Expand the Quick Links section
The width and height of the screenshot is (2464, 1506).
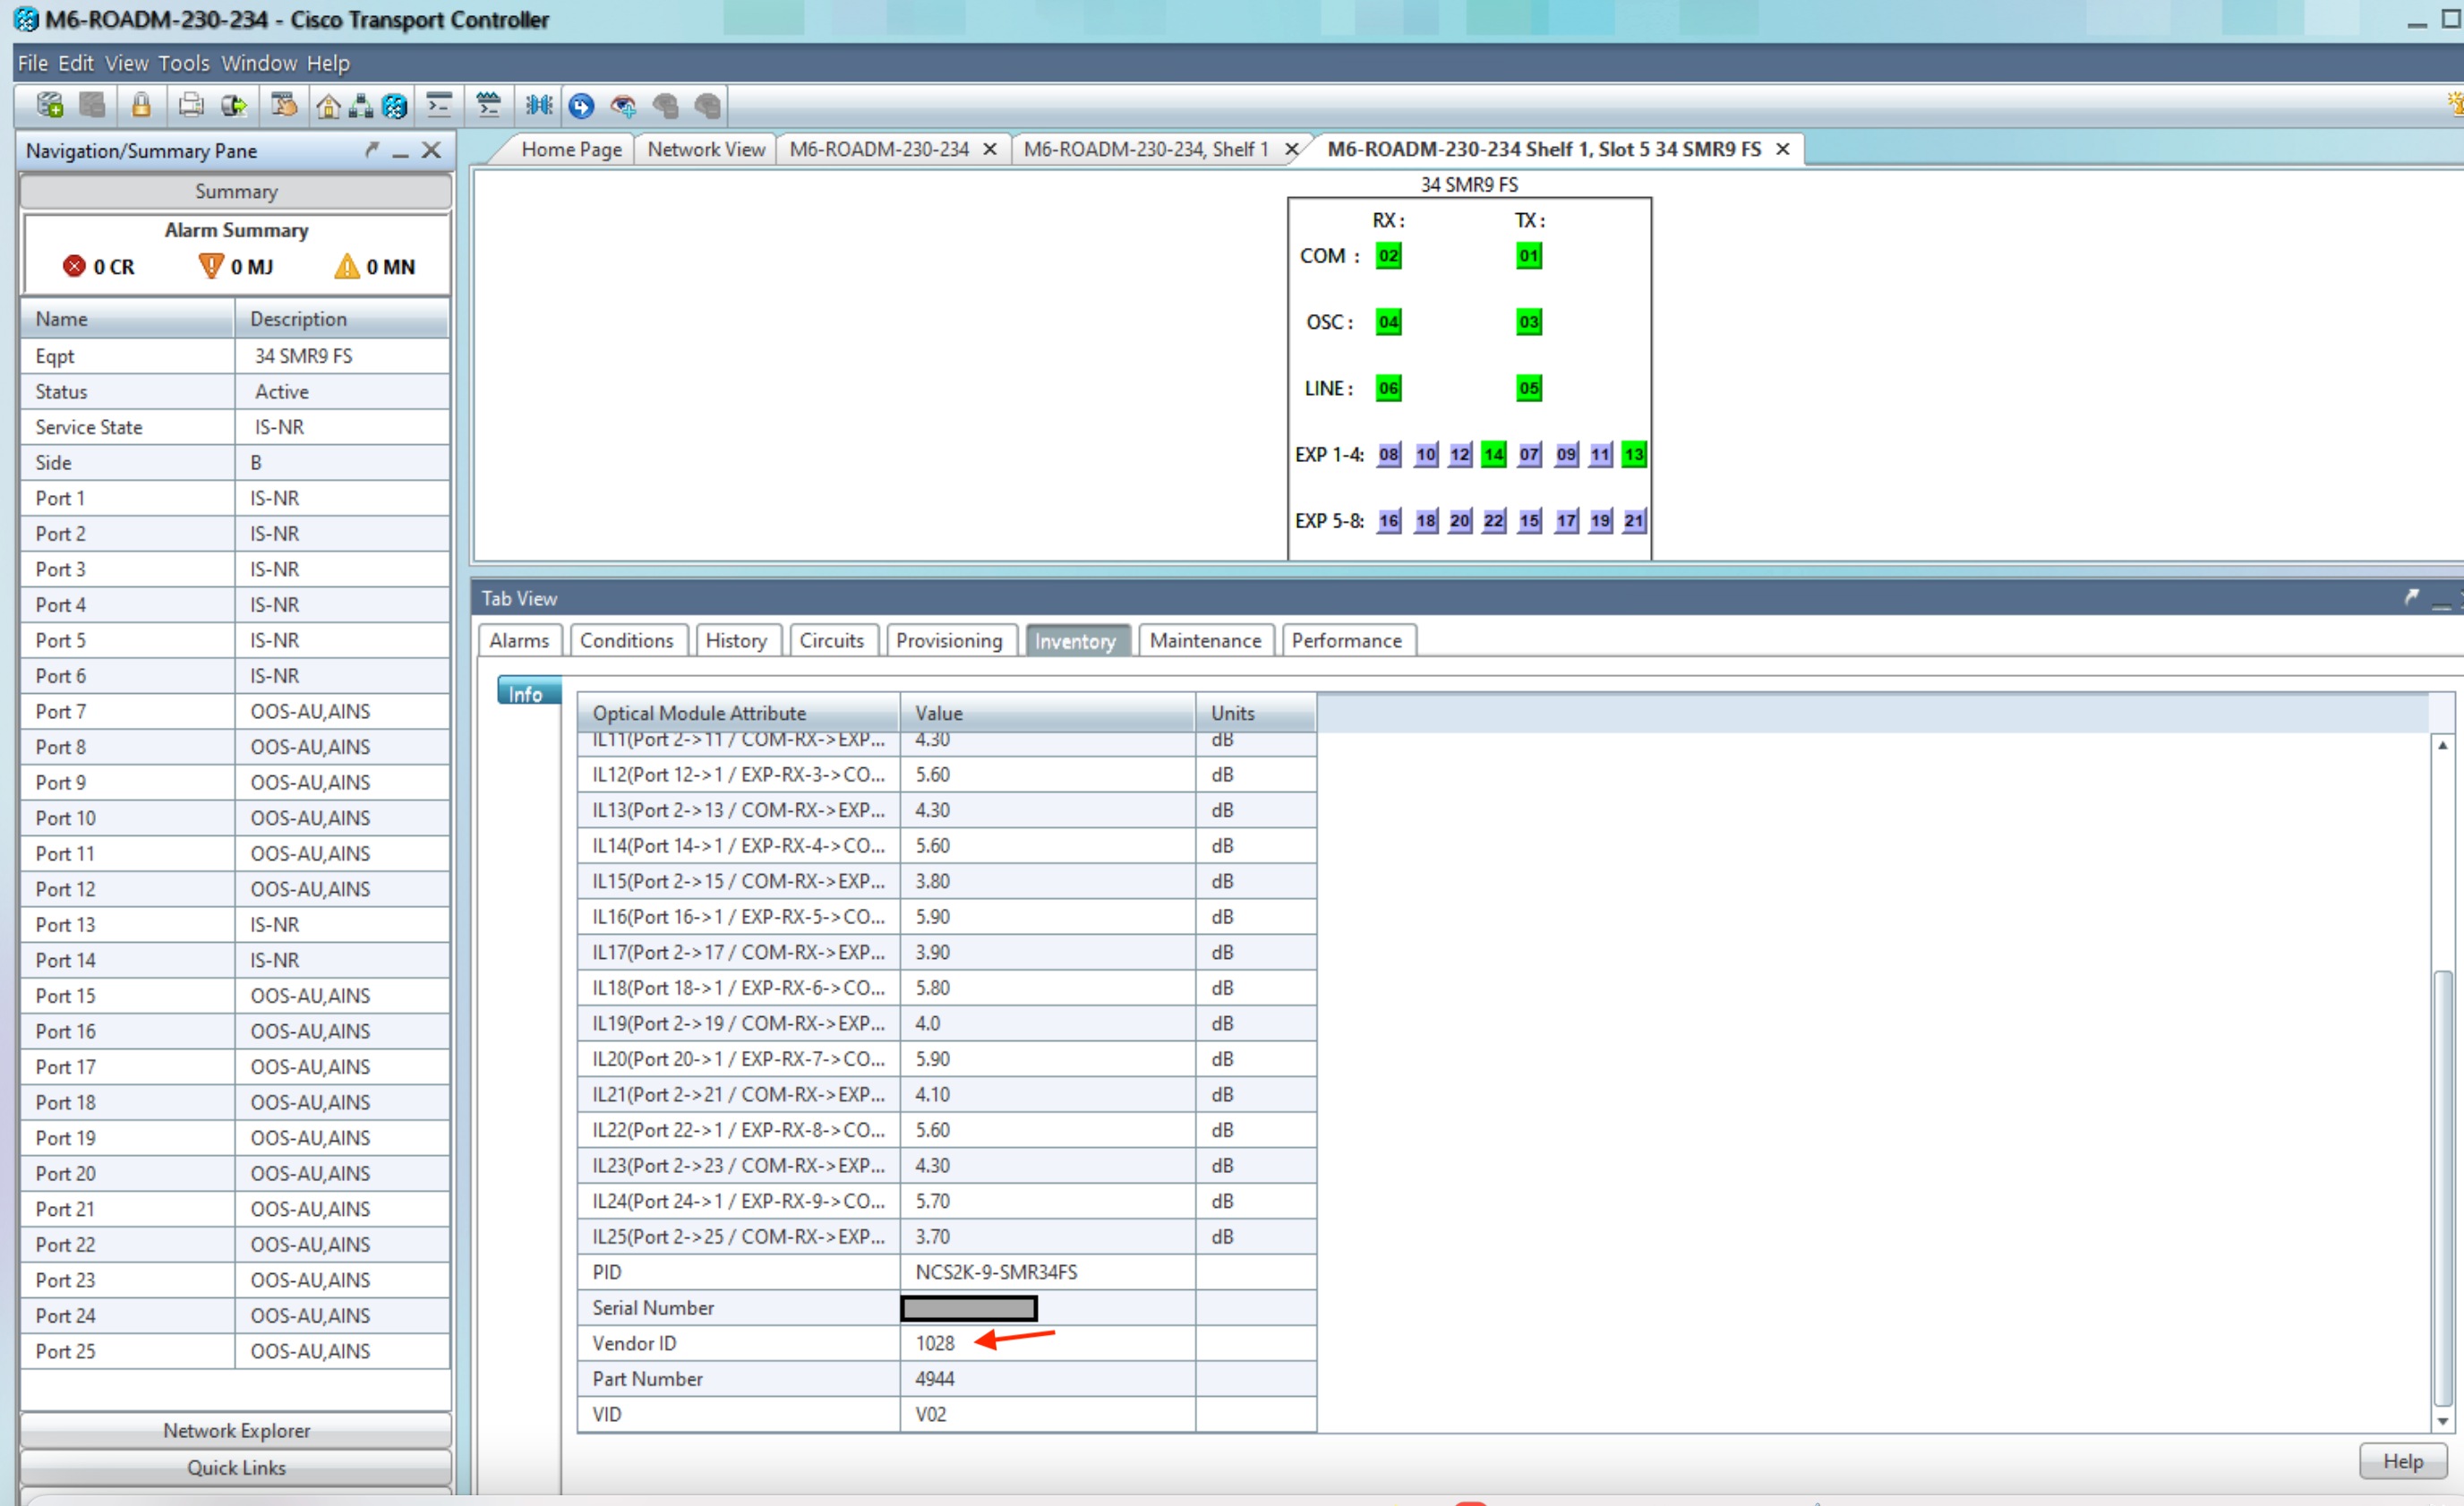pyautogui.click(x=236, y=1467)
